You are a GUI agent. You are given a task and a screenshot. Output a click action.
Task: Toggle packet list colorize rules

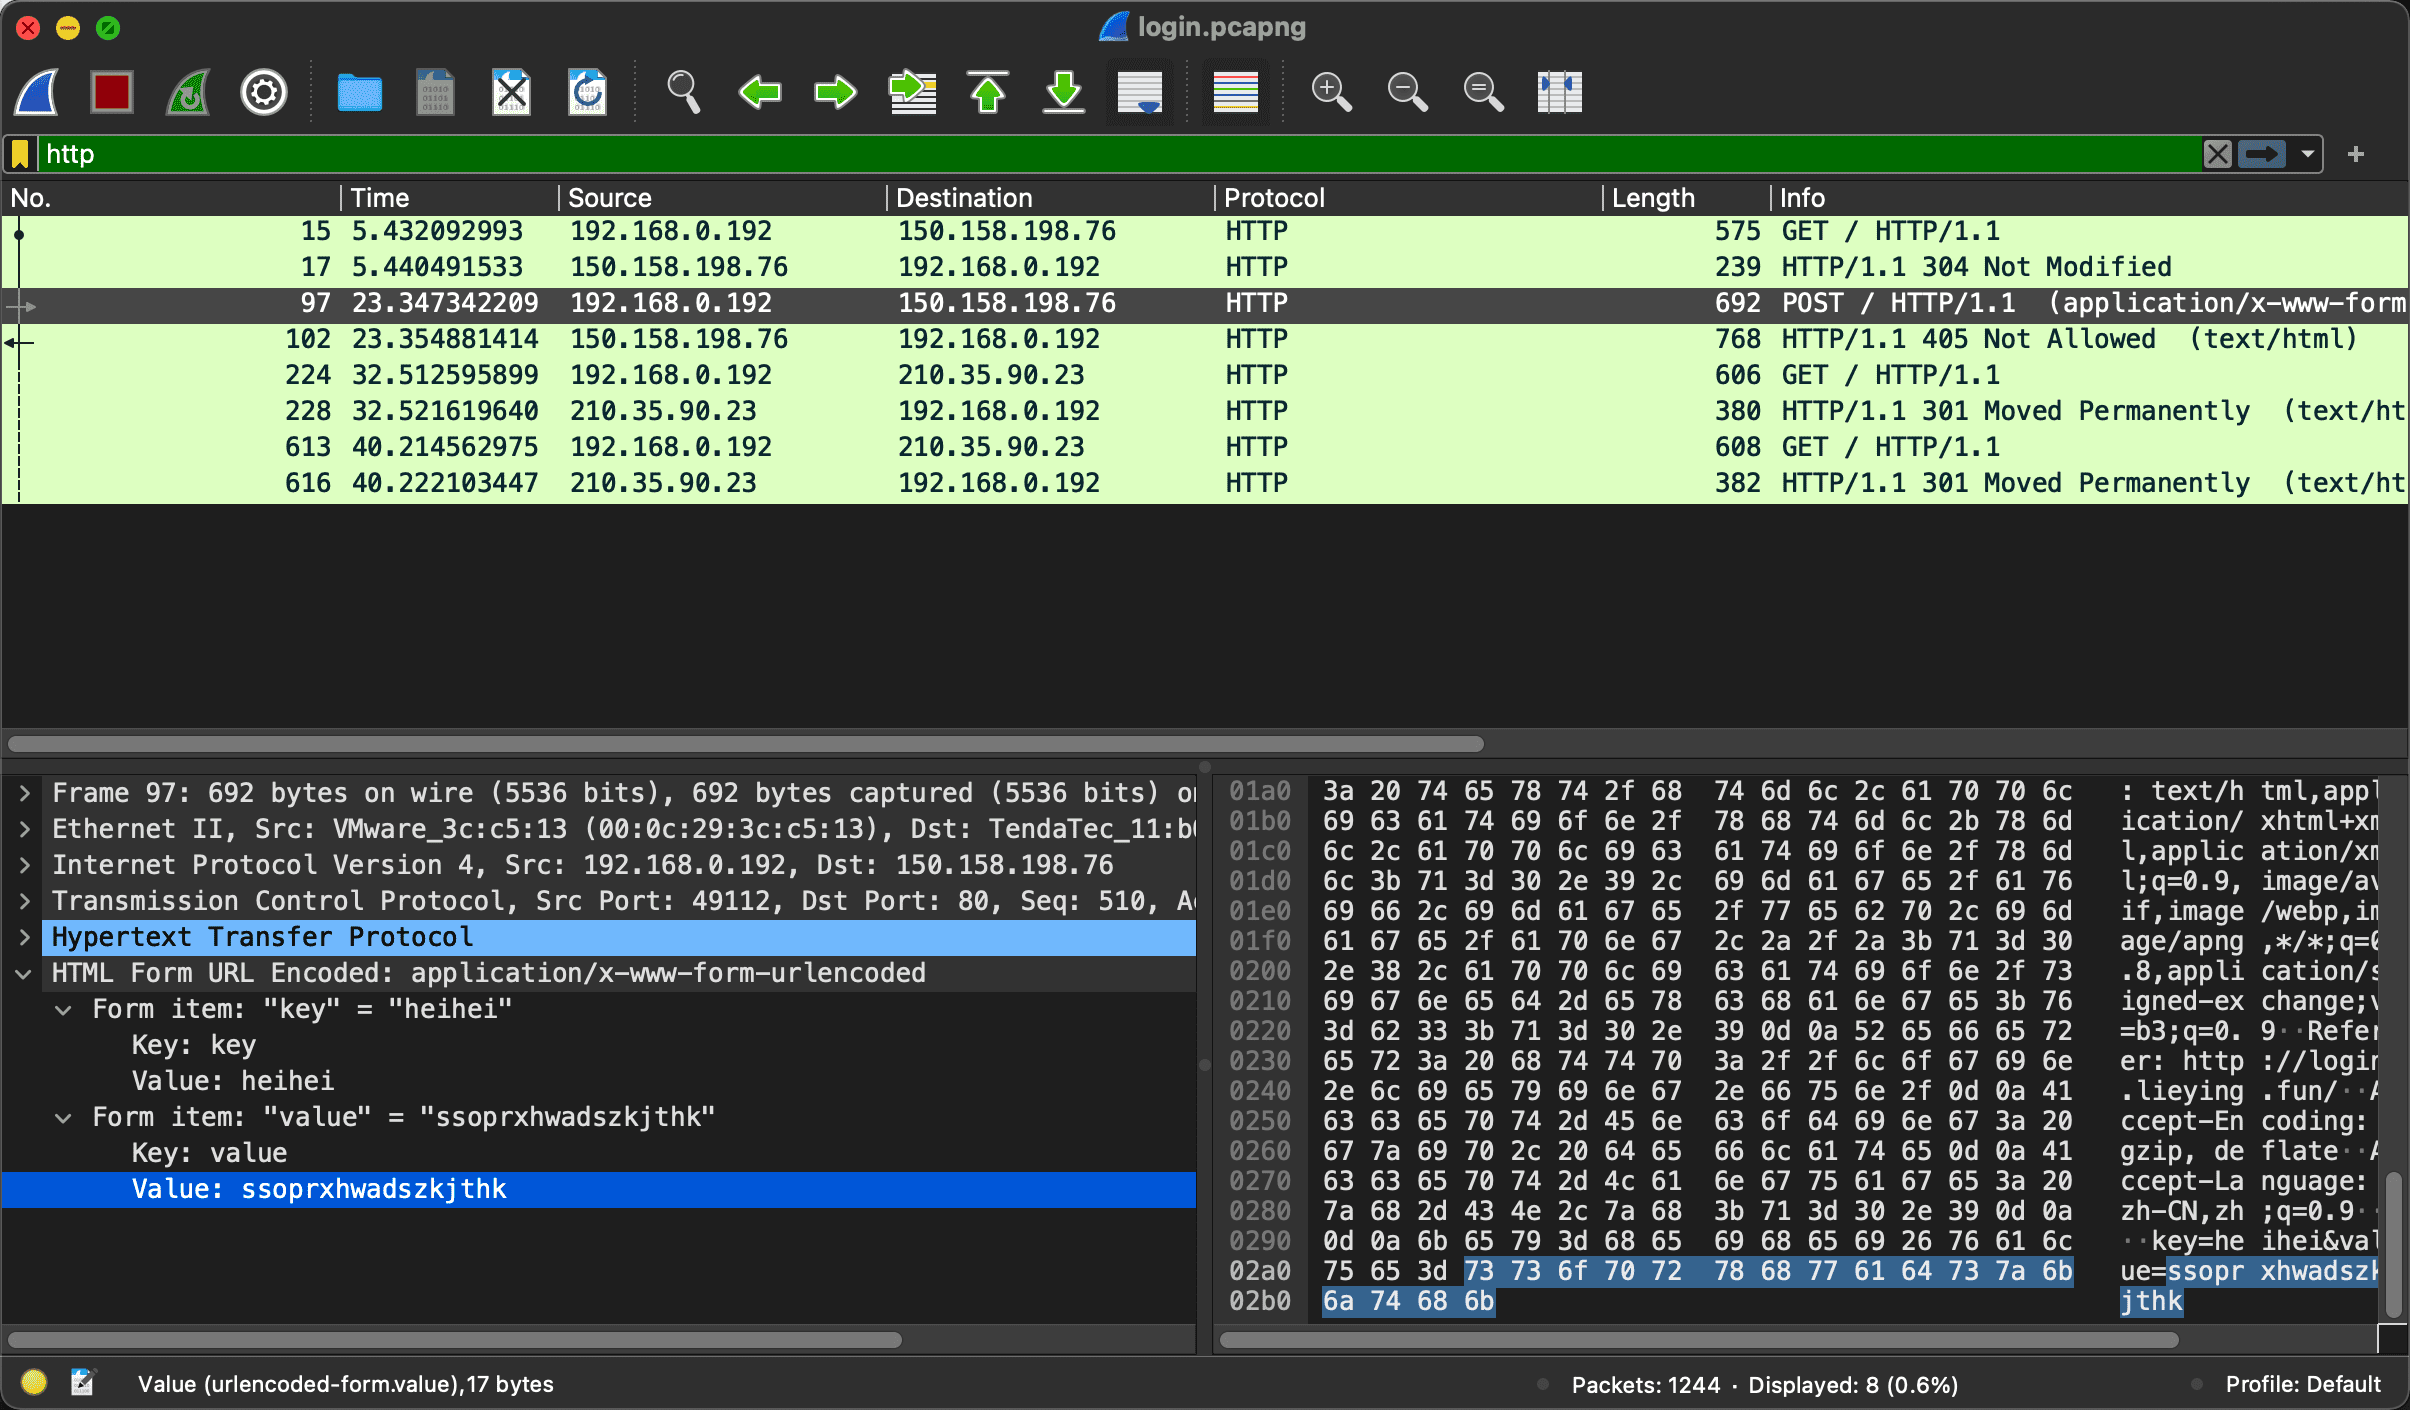[x=1236, y=93]
